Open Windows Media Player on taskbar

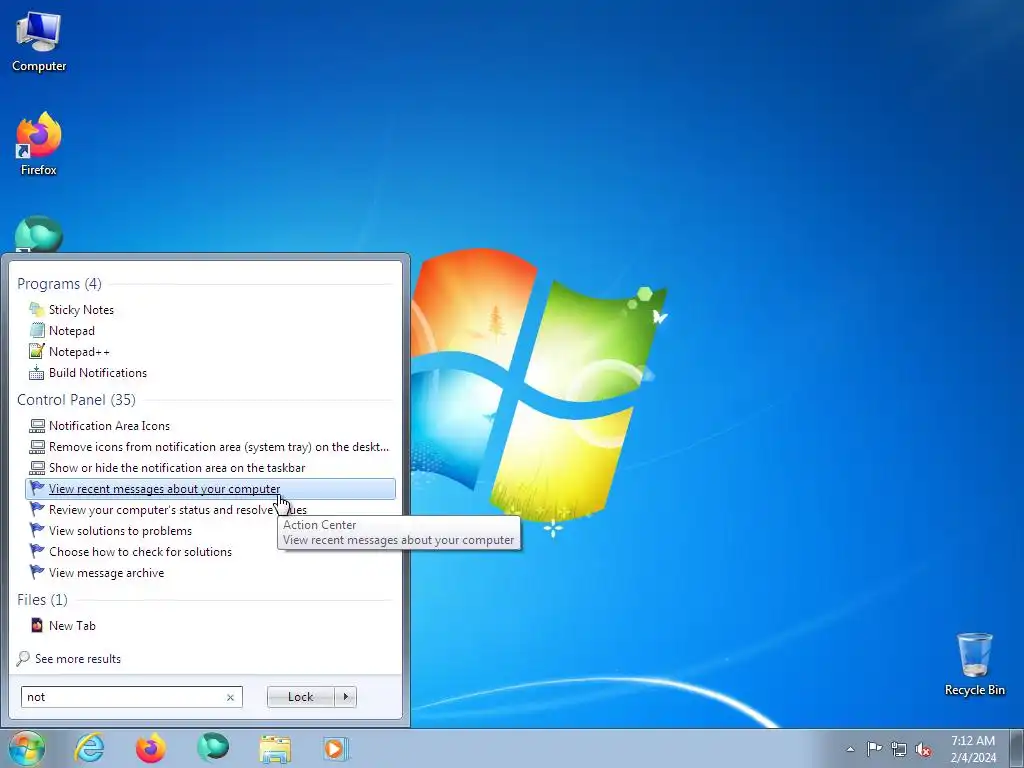[336, 748]
